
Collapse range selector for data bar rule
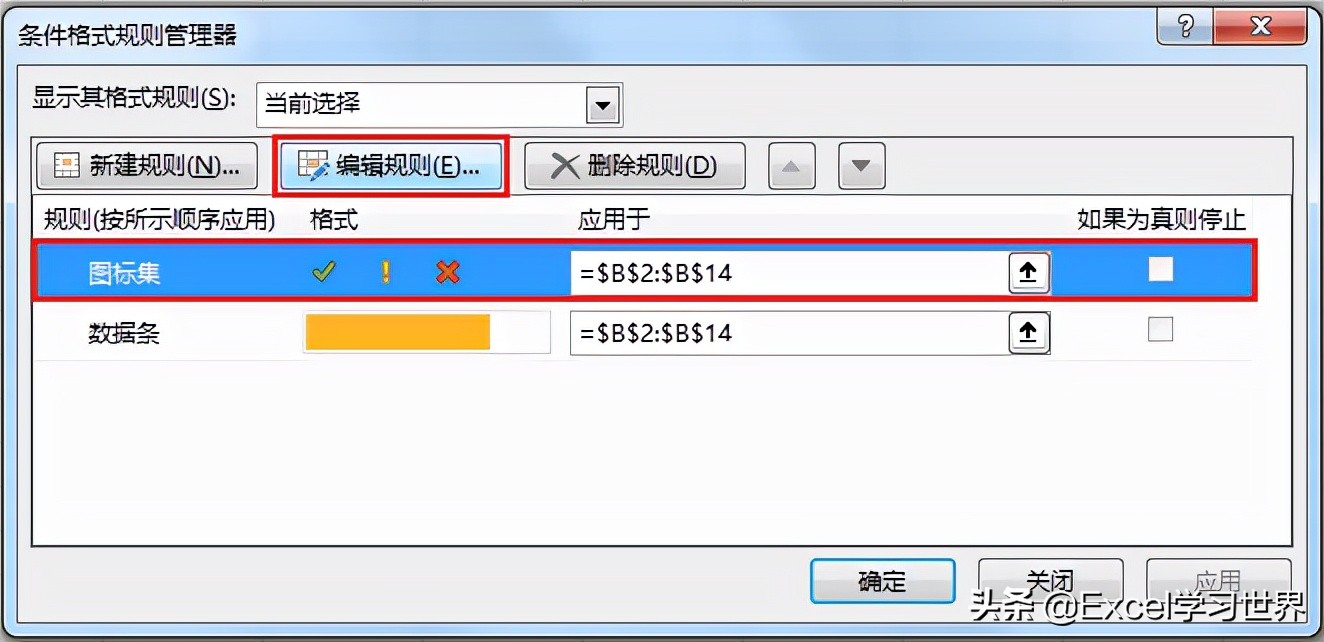coord(1028,333)
